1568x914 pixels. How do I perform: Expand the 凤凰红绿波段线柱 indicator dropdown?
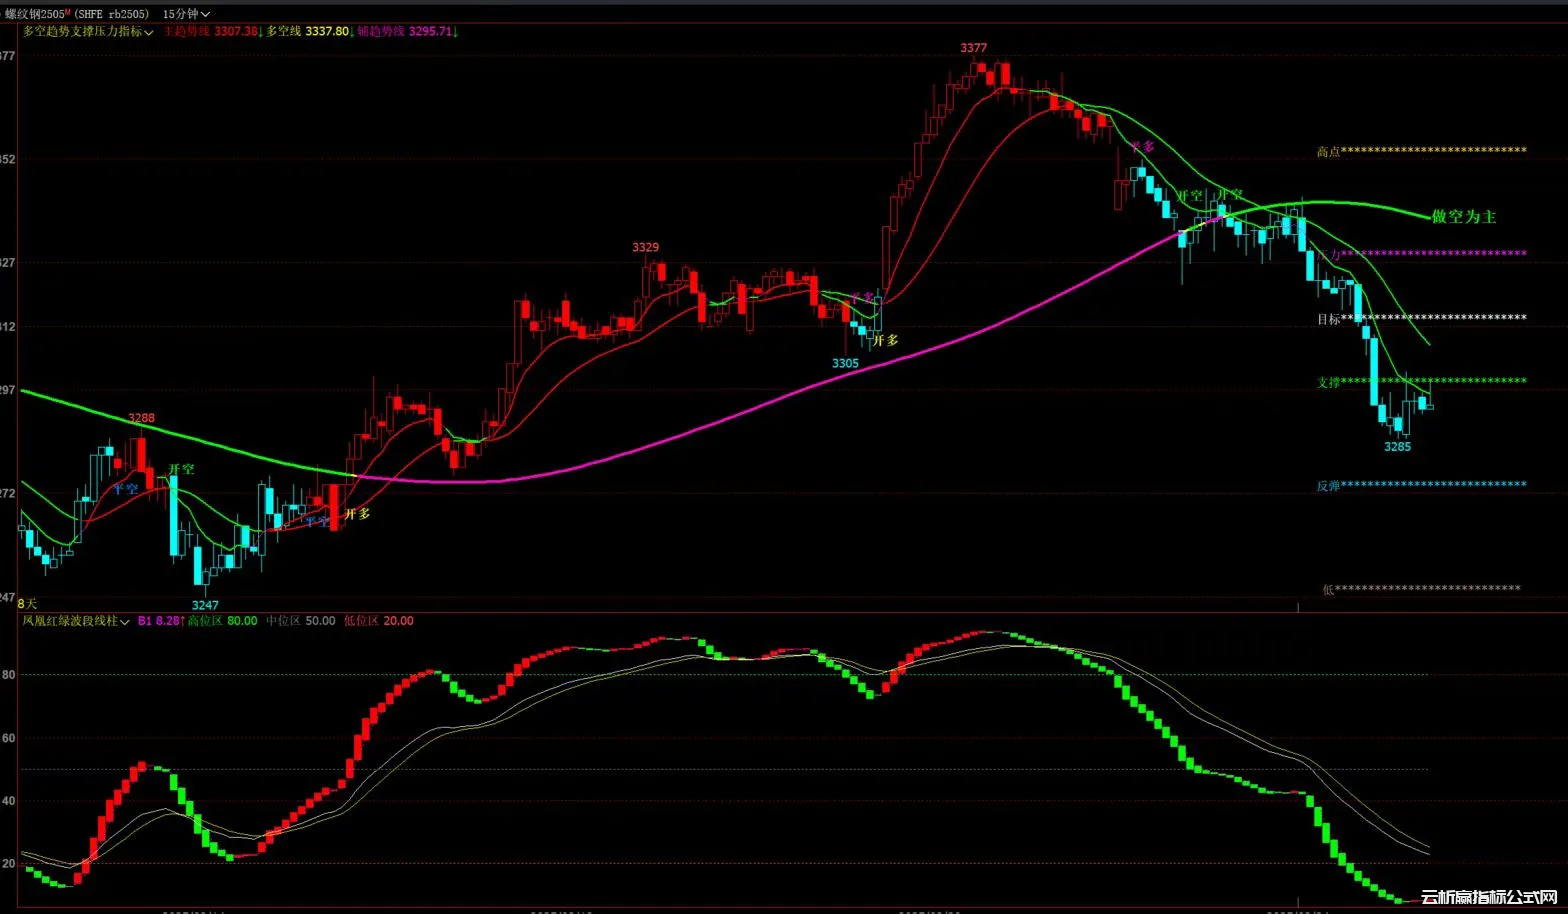pos(76,621)
